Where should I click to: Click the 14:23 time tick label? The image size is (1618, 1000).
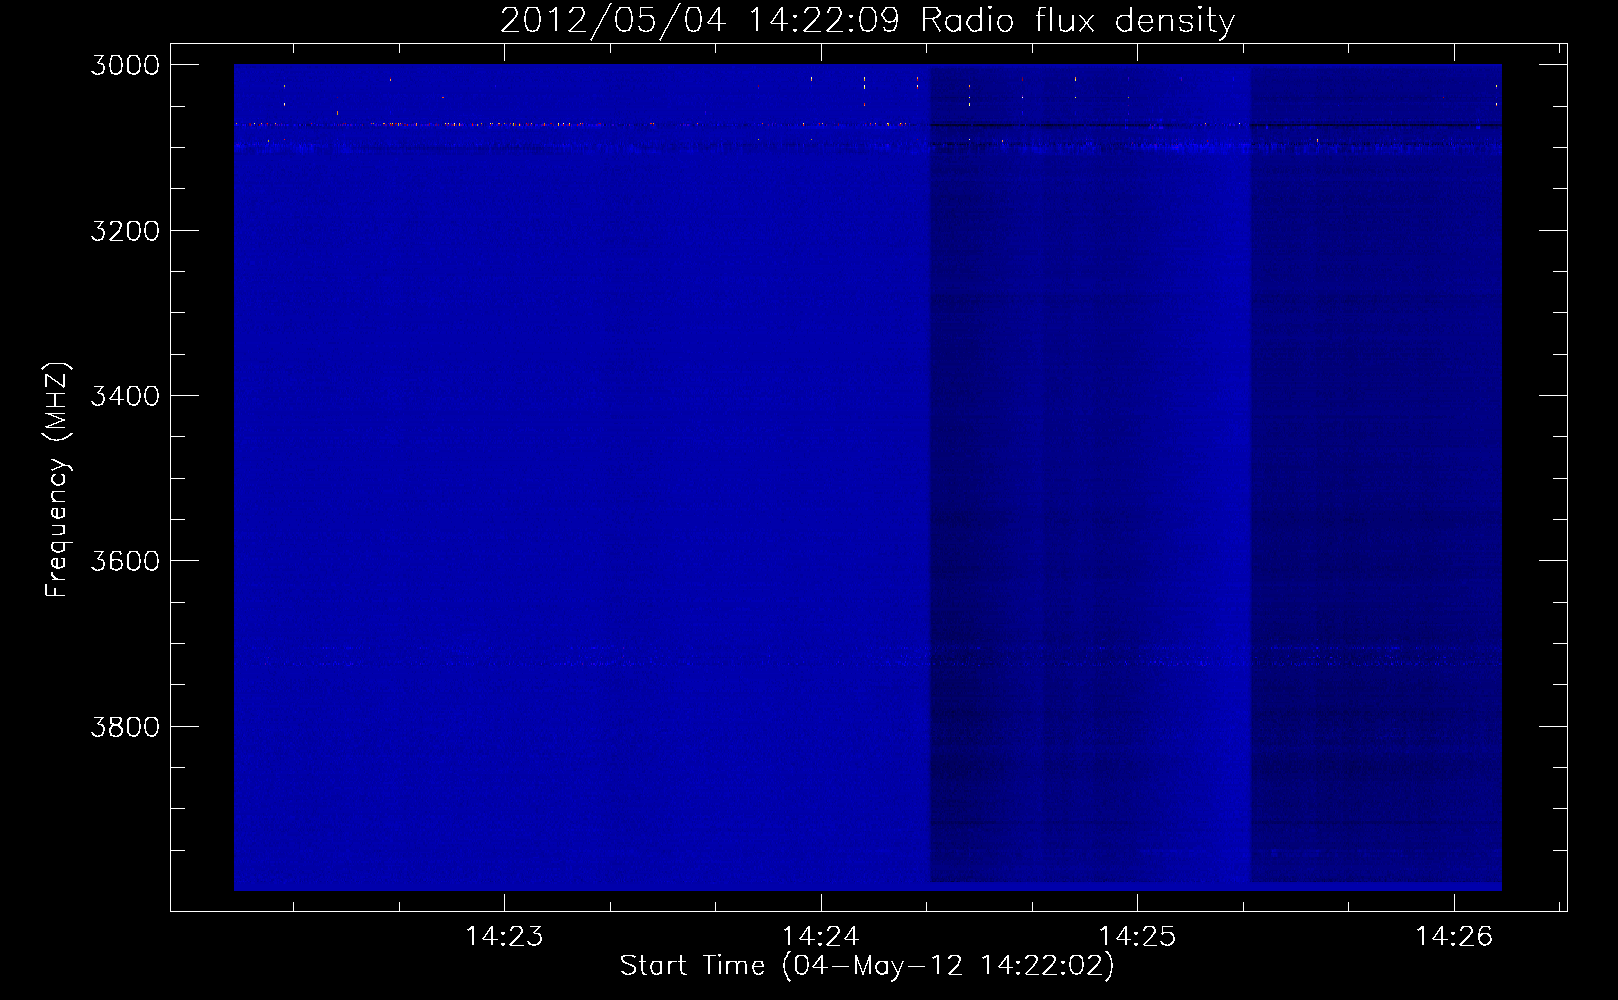point(505,936)
